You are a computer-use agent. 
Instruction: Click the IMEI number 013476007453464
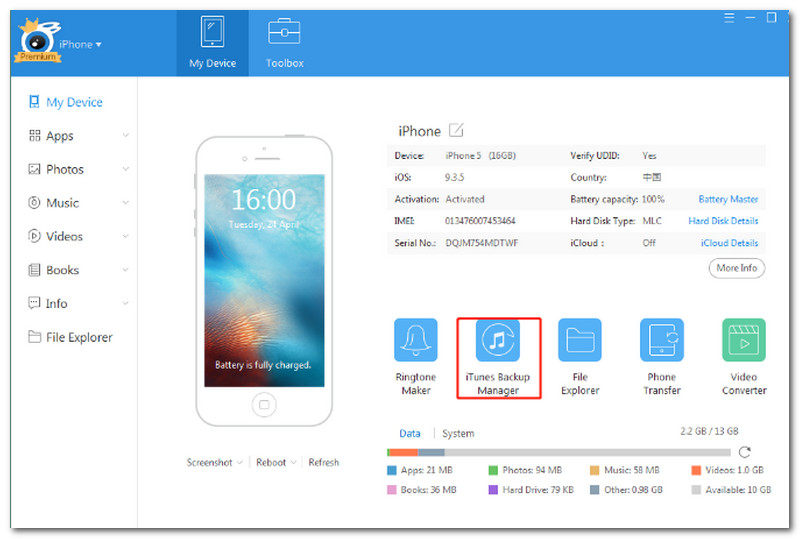click(x=480, y=221)
